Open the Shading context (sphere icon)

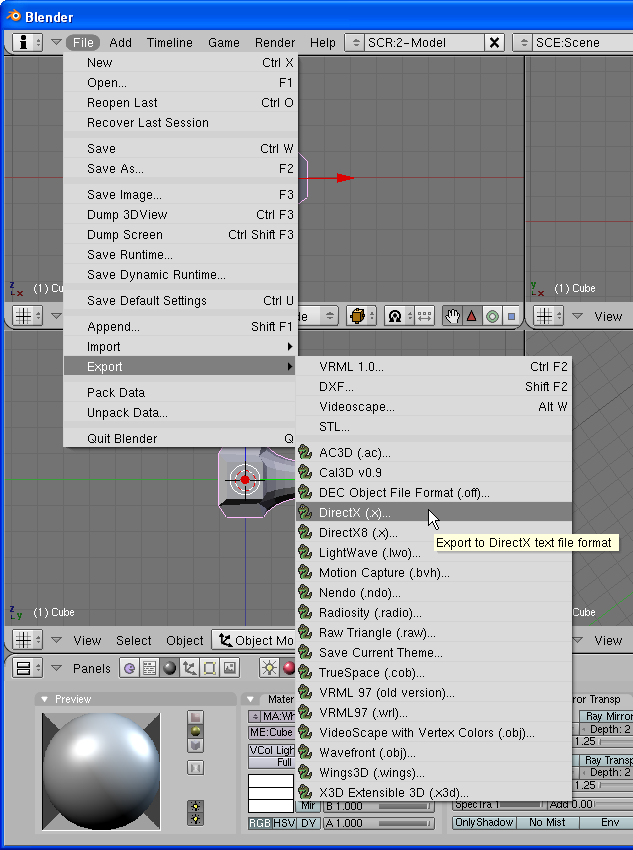[x=170, y=668]
